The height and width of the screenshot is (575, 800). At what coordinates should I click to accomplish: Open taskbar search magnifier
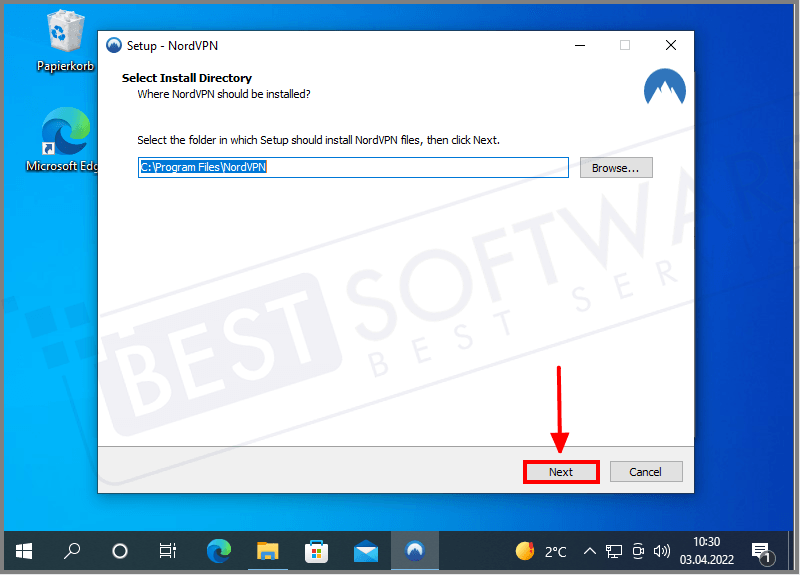pos(72,551)
